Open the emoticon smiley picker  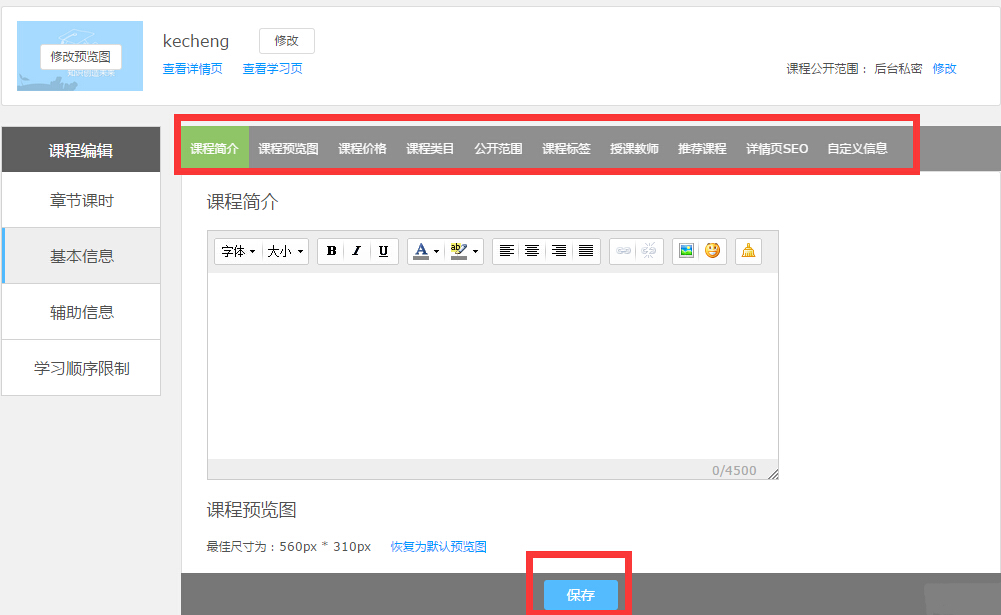tap(712, 251)
